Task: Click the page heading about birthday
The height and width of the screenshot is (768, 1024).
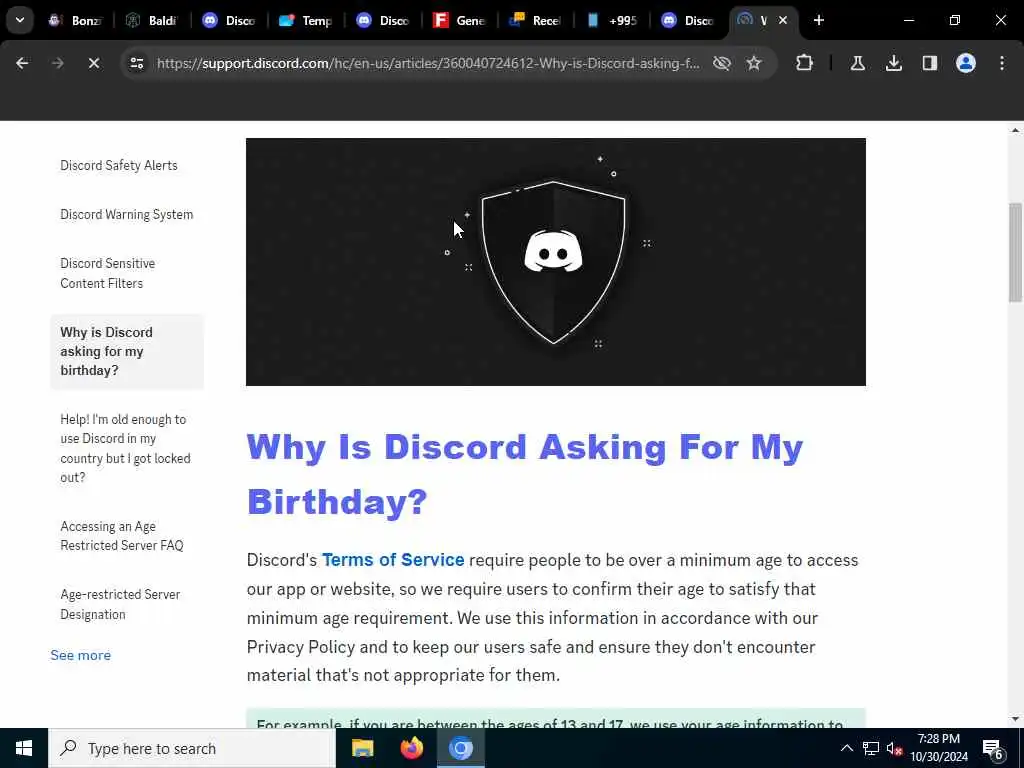Action: (x=524, y=475)
